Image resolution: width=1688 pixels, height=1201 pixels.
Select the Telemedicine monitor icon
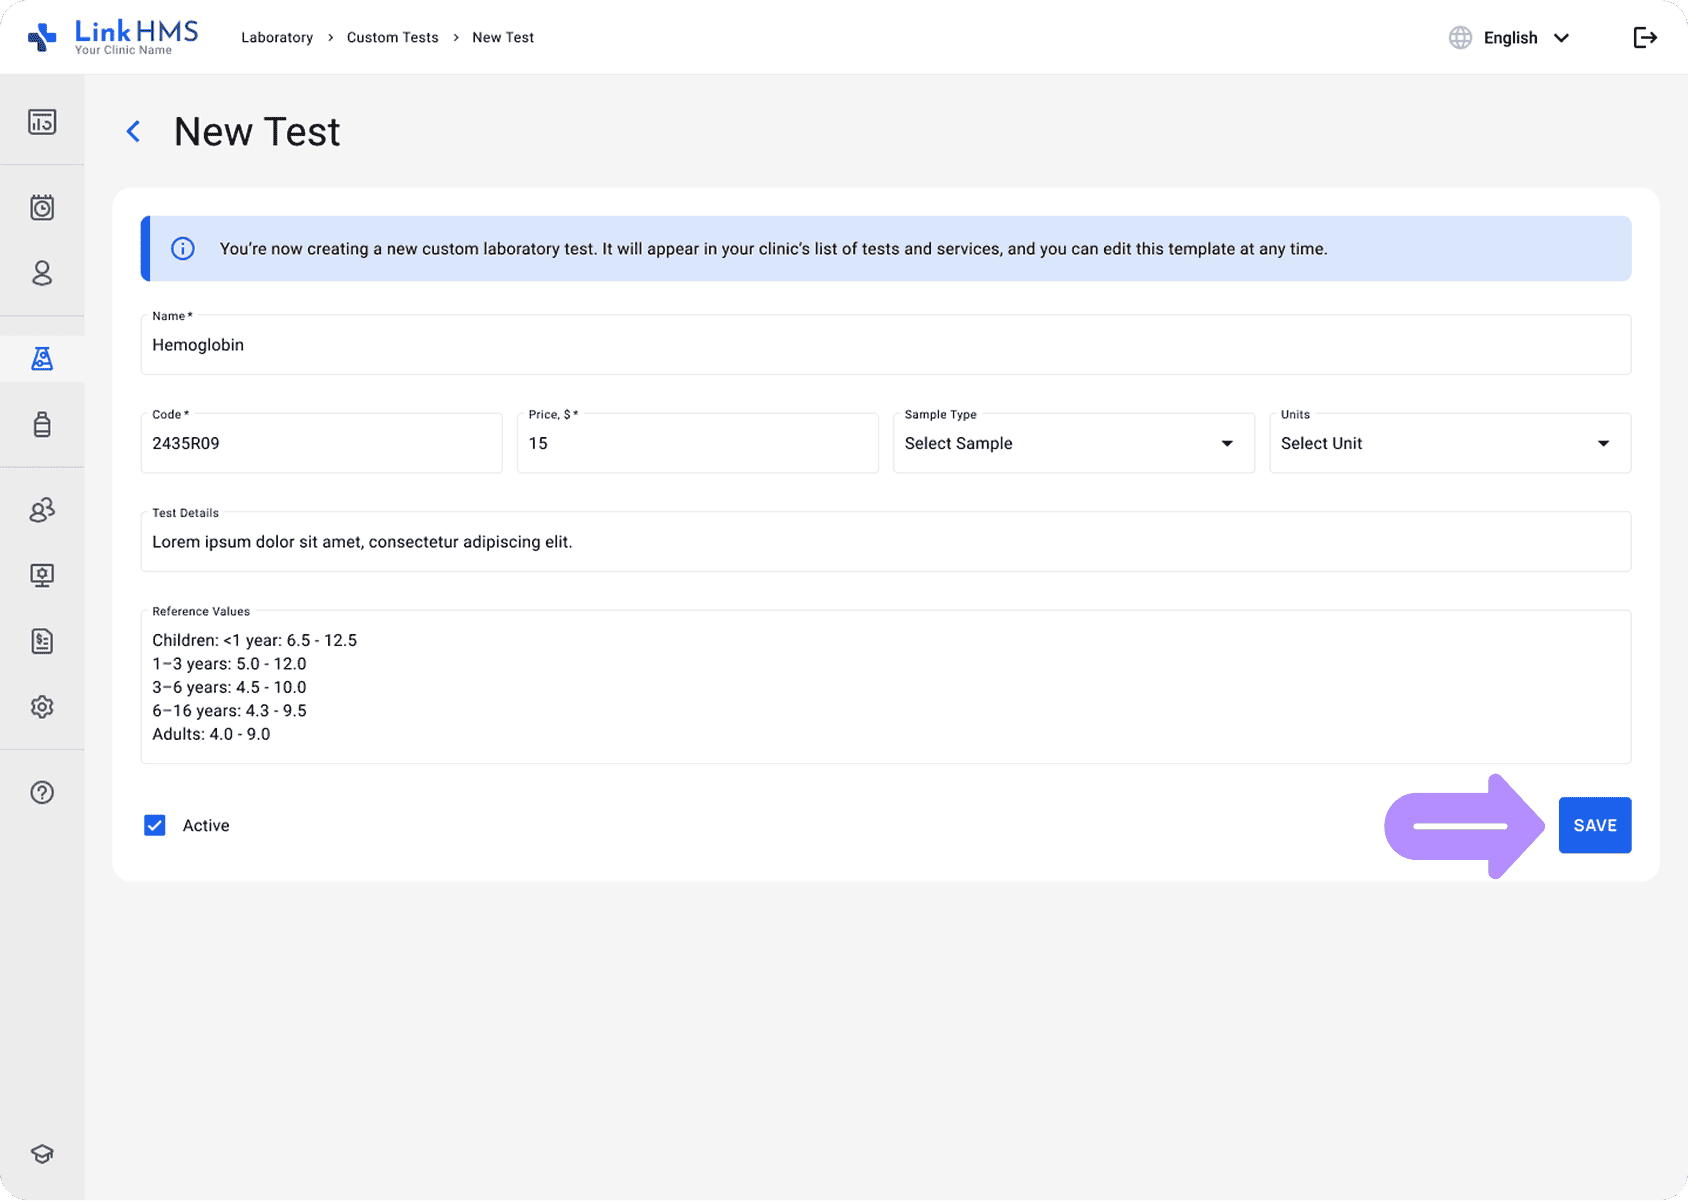click(42, 575)
